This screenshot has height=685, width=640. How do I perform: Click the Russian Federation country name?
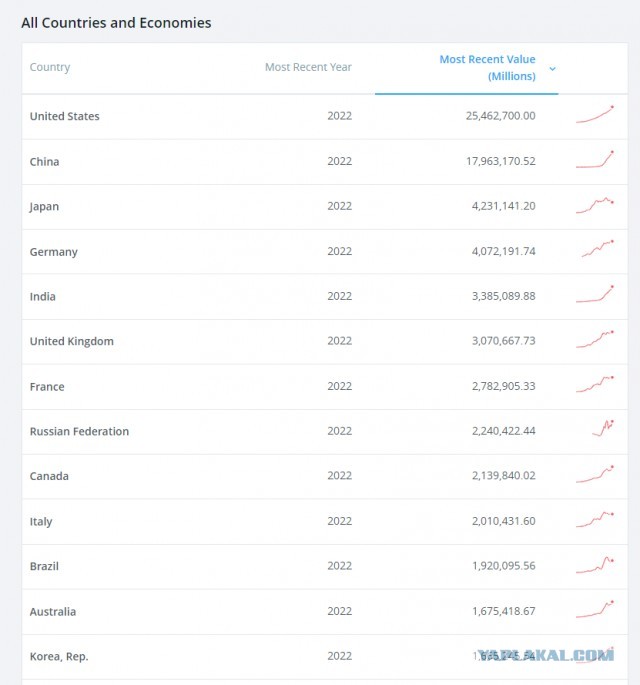pos(80,431)
